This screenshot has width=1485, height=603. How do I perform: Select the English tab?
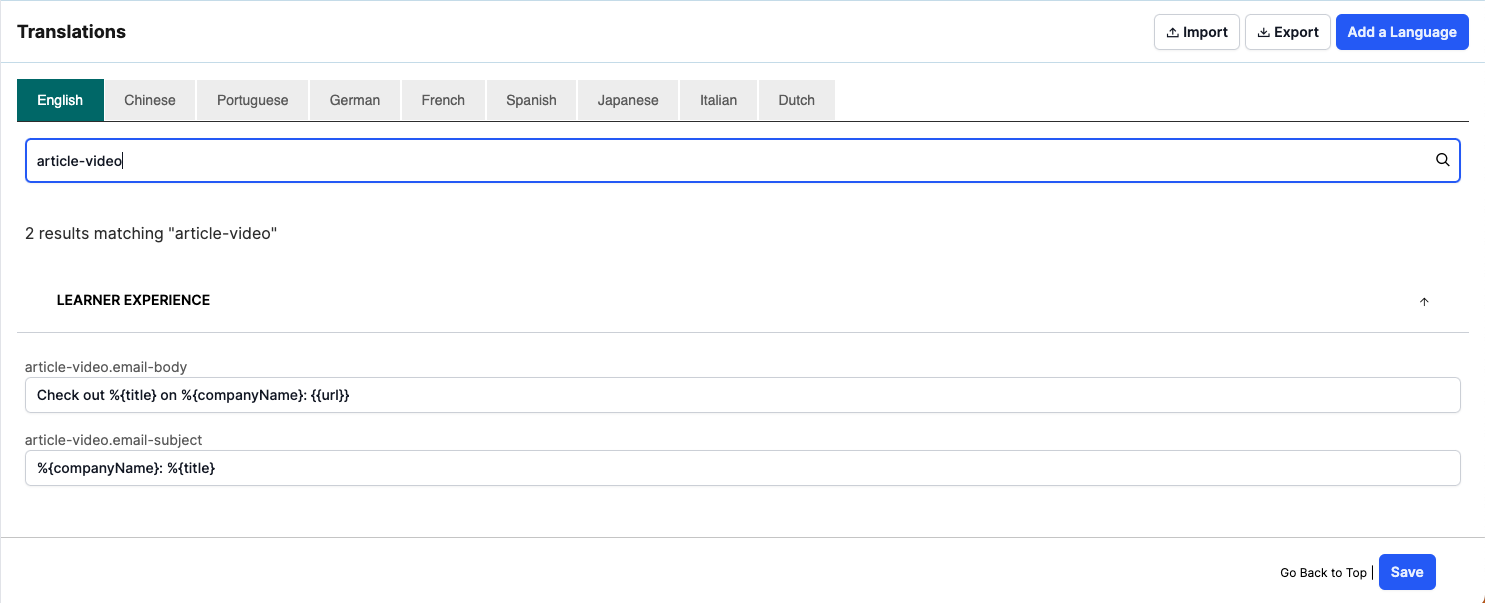pos(60,100)
